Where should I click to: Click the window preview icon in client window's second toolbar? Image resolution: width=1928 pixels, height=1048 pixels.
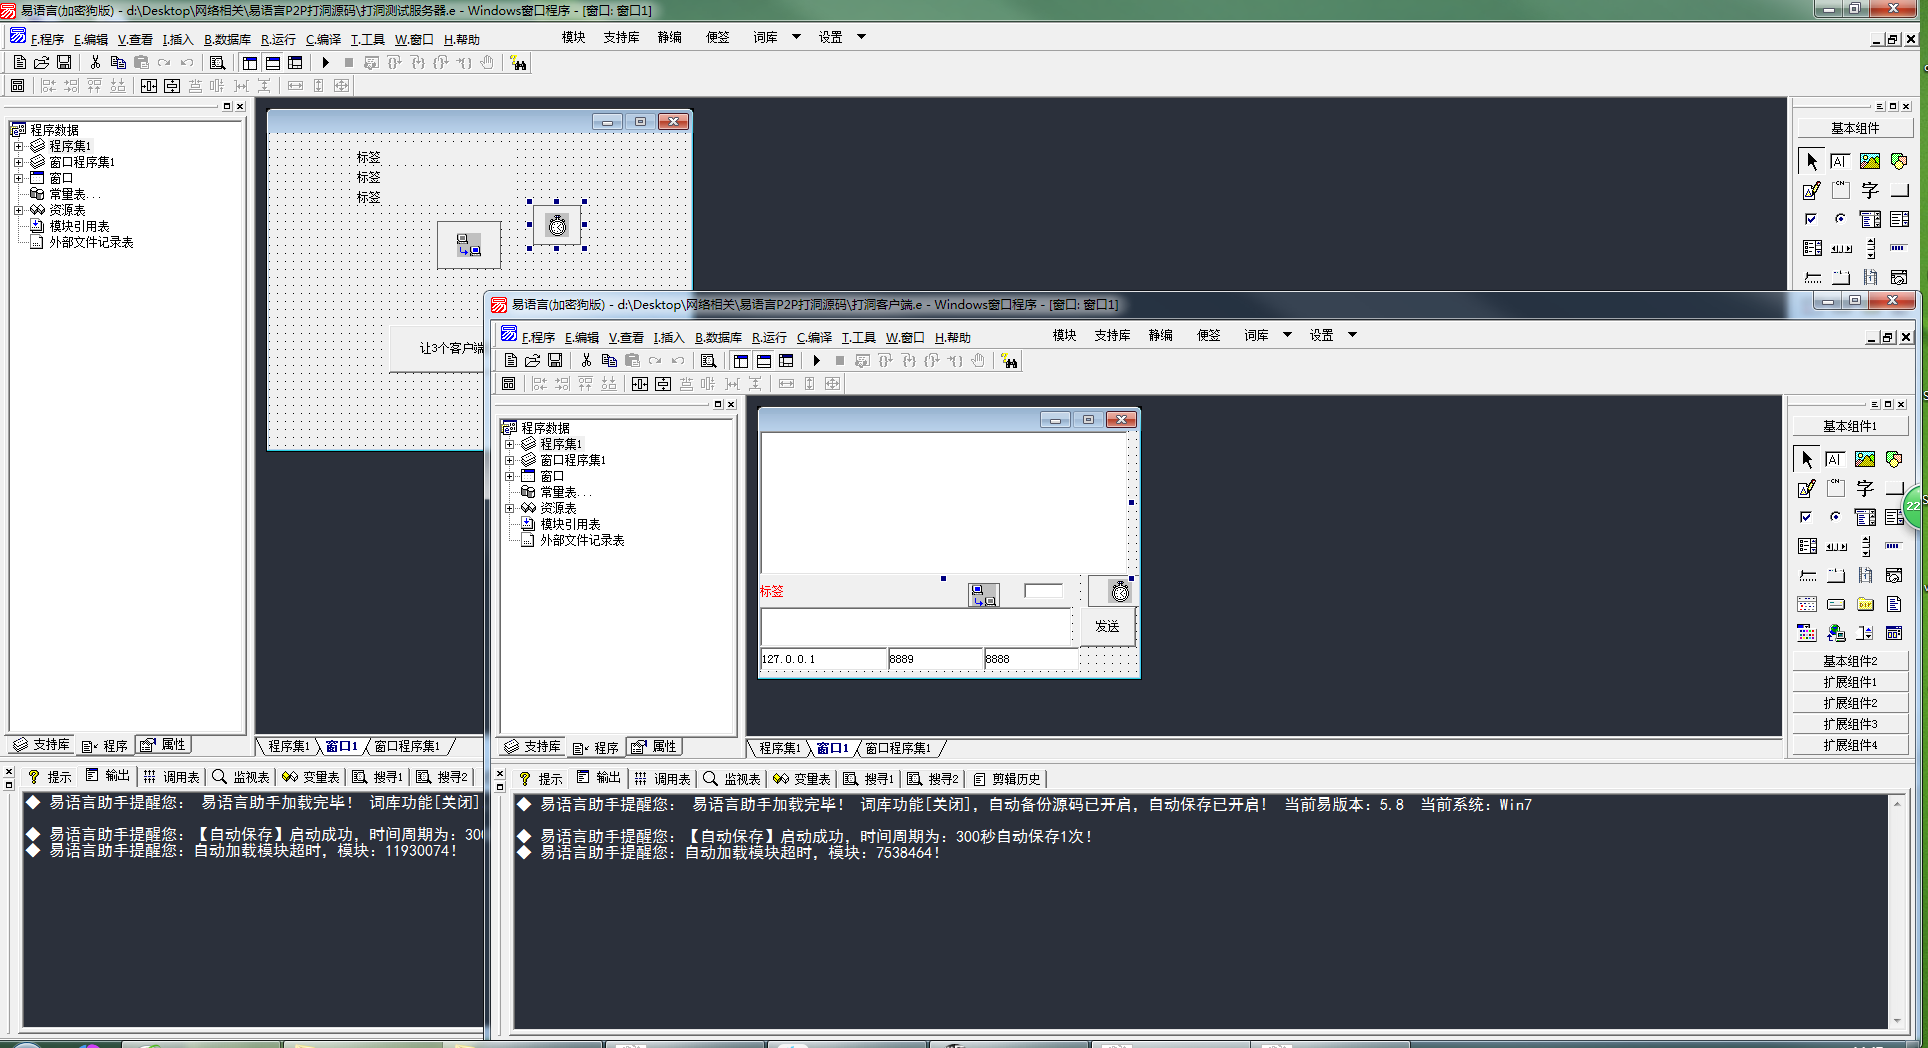click(508, 384)
